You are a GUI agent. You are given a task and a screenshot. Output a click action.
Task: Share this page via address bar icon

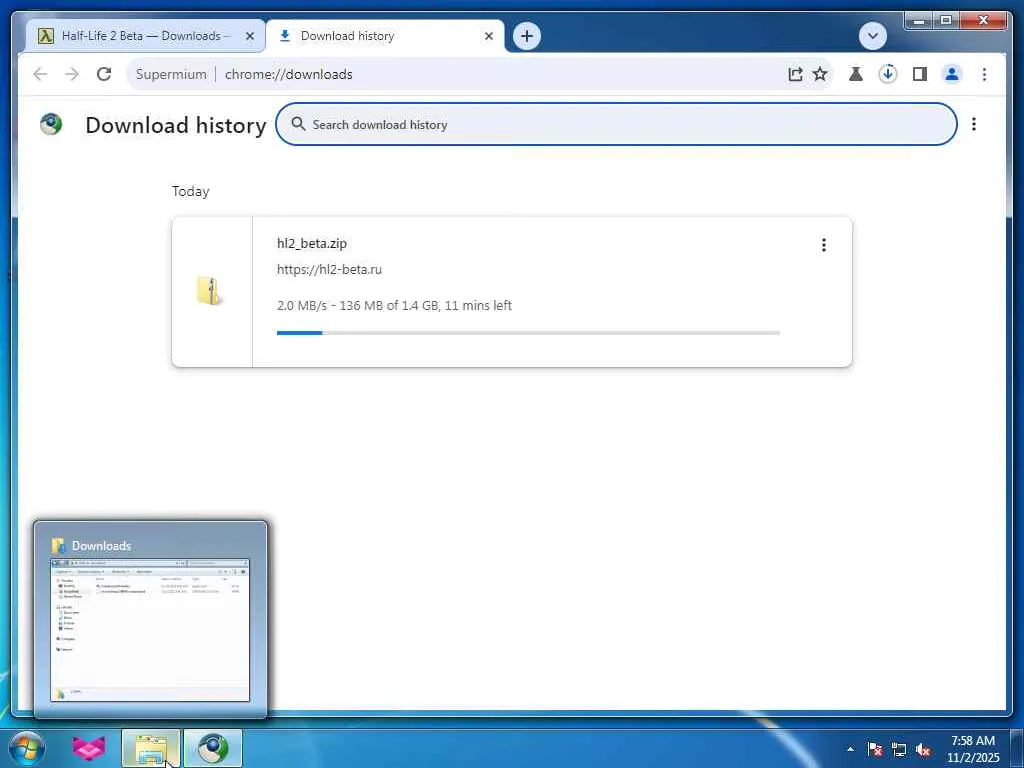click(x=795, y=74)
